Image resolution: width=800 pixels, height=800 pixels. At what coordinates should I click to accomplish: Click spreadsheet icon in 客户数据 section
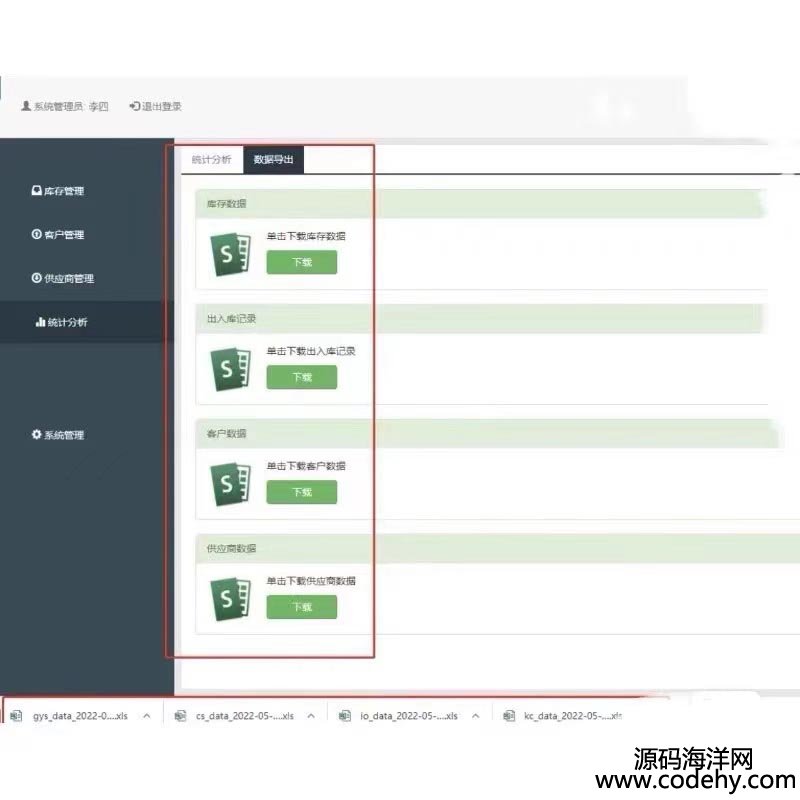(229, 484)
